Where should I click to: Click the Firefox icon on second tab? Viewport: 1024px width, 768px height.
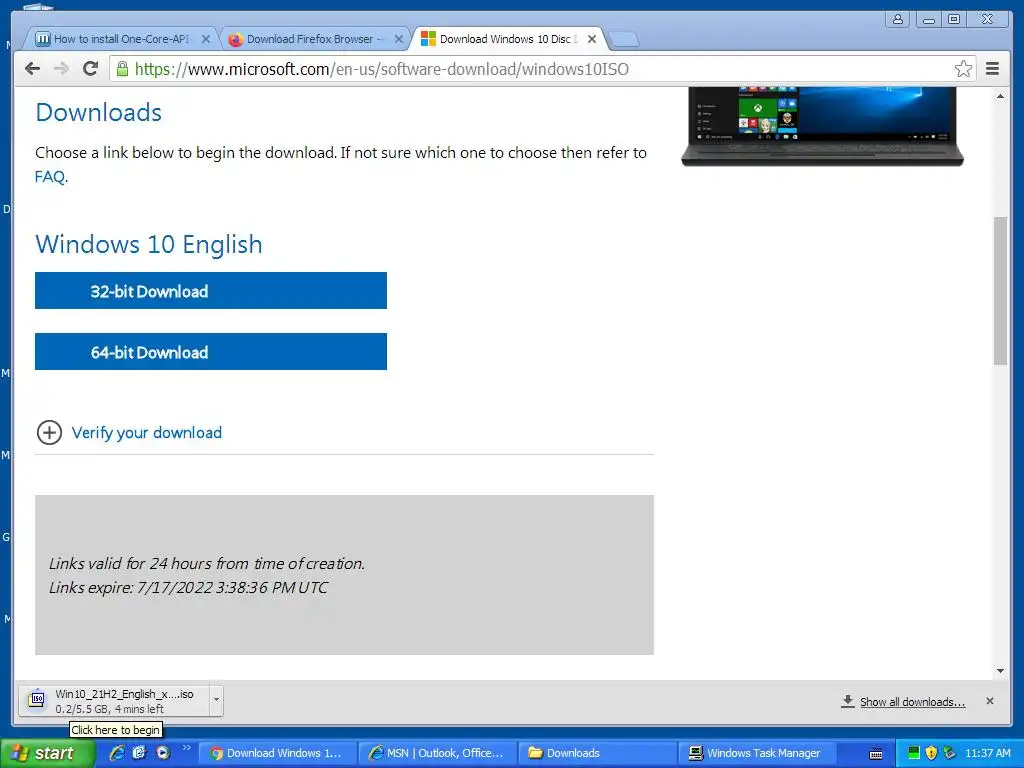point(235,39)
